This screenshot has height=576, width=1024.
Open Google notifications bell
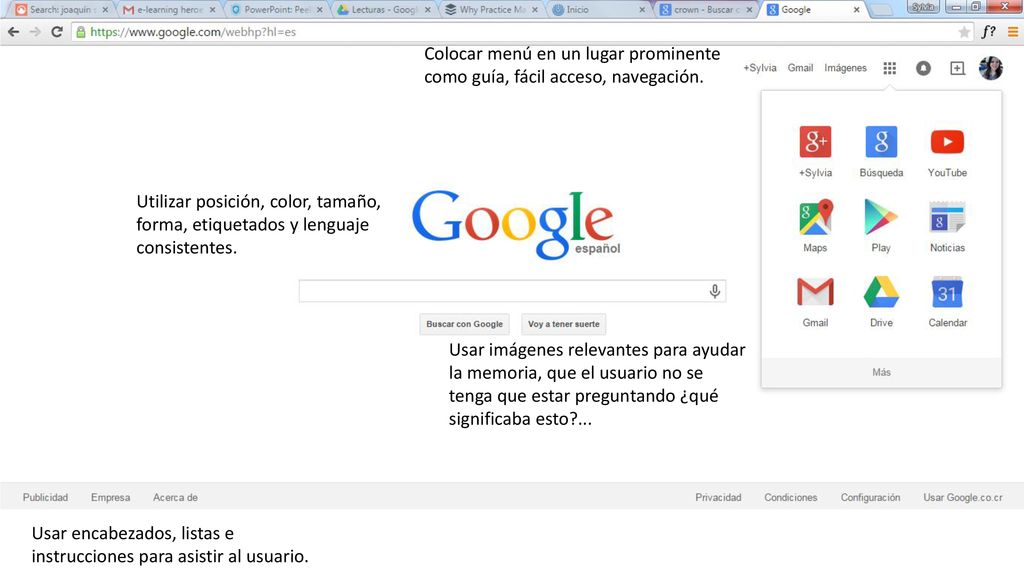(x=923, y=68)
